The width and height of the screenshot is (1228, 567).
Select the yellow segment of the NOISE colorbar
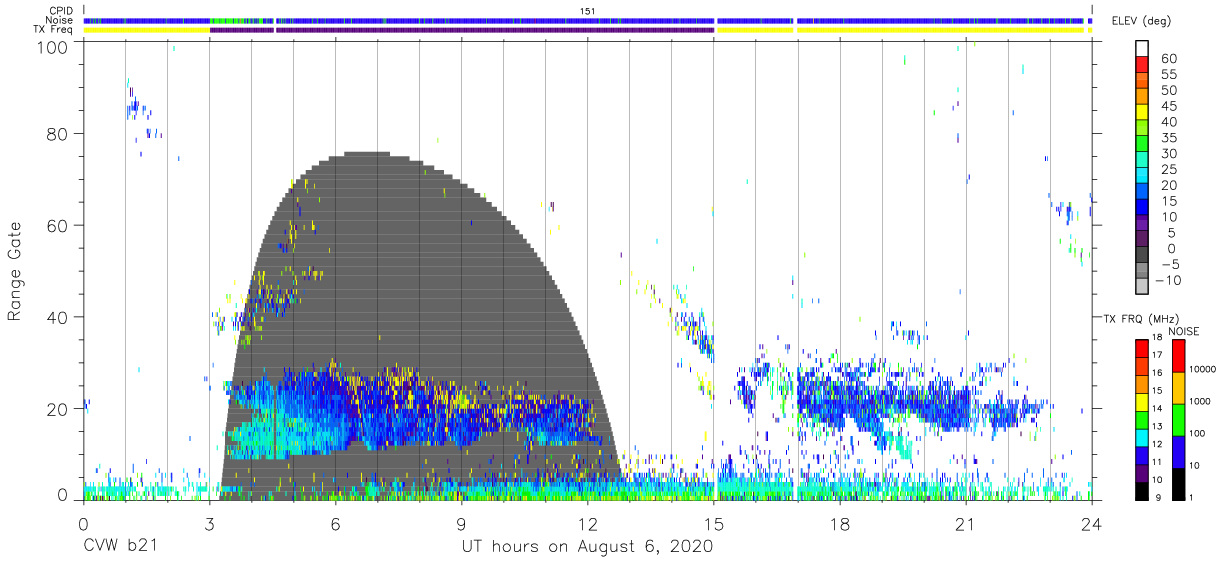click(1178, 388)
